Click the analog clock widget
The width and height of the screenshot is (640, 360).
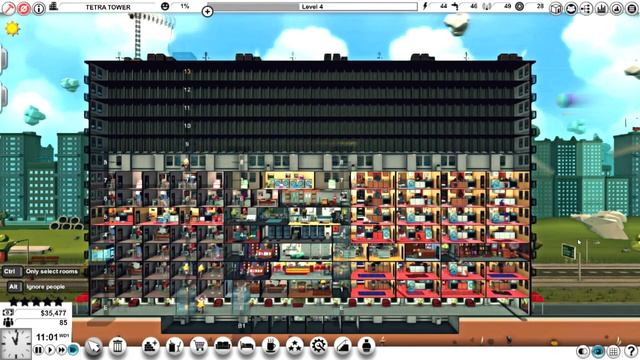tap(16, 344)
